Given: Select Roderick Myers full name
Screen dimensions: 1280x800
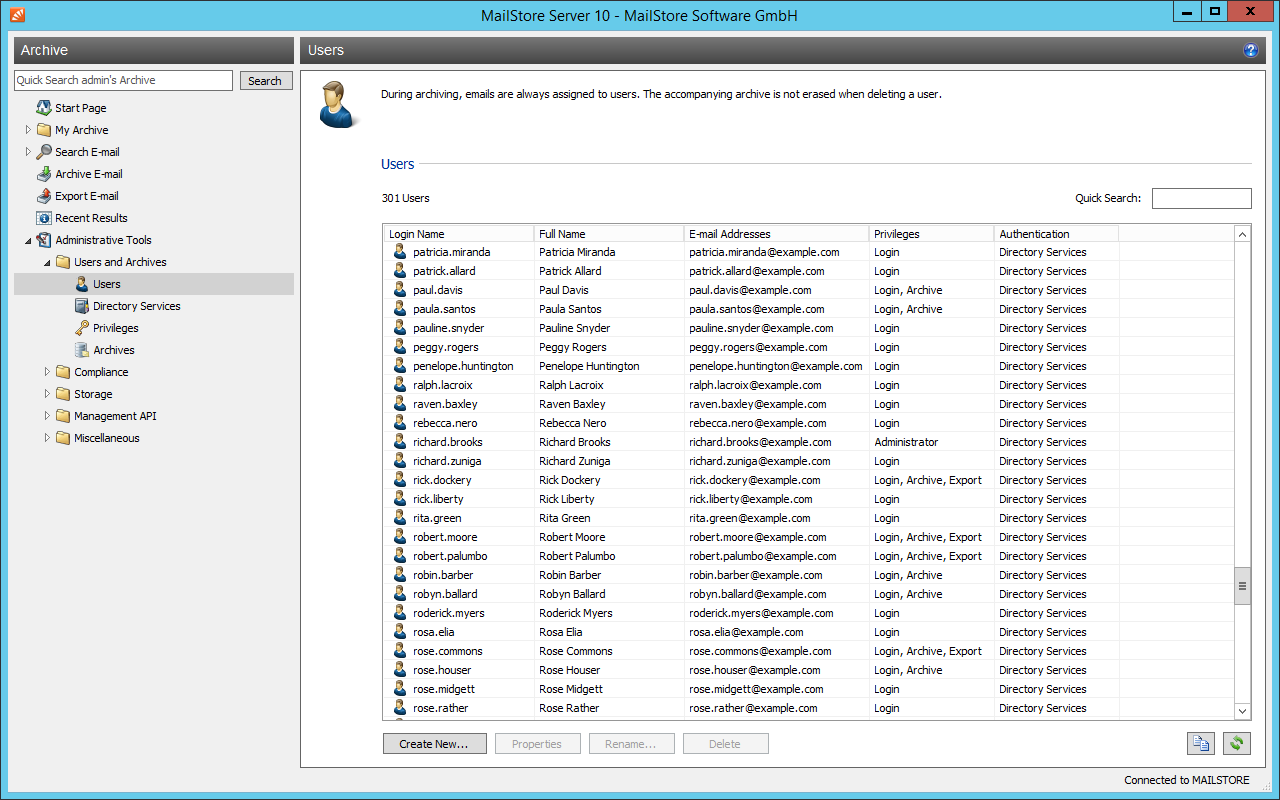Looking at the screenshot, I should coord(575,613).
